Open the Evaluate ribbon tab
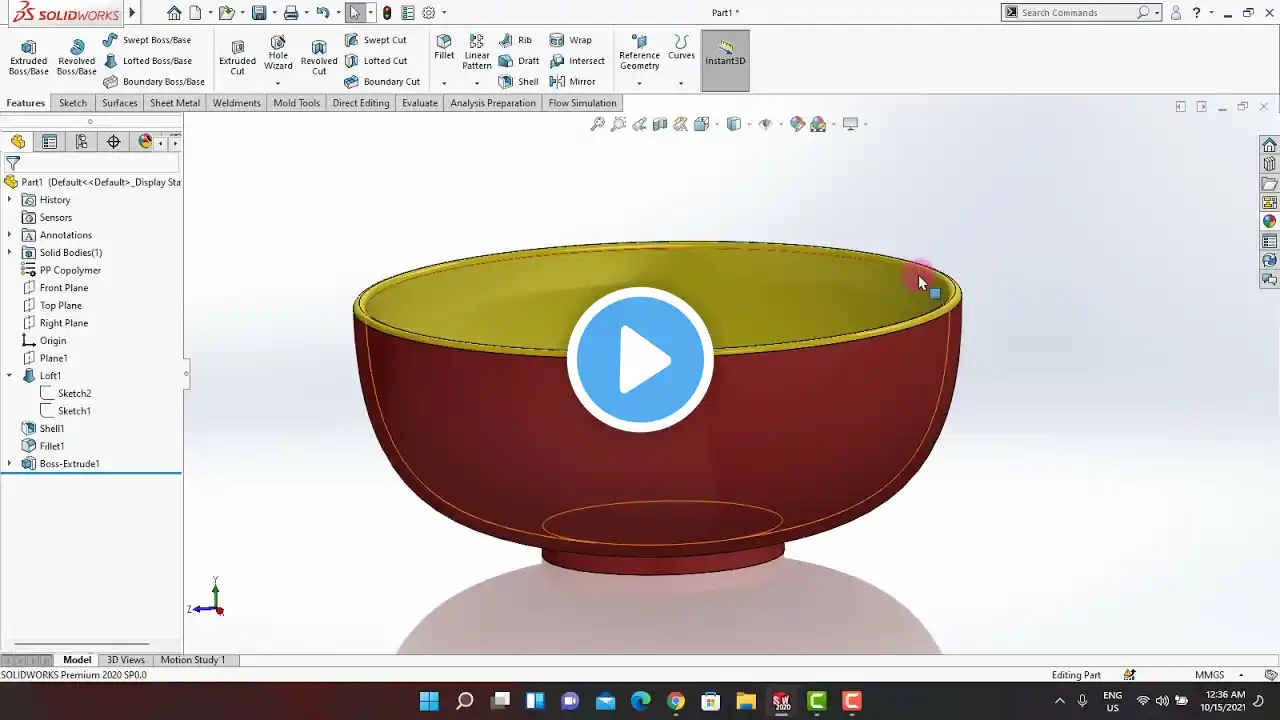The height and width of the screenshot is (720, 1280). (x=420, y=103)
